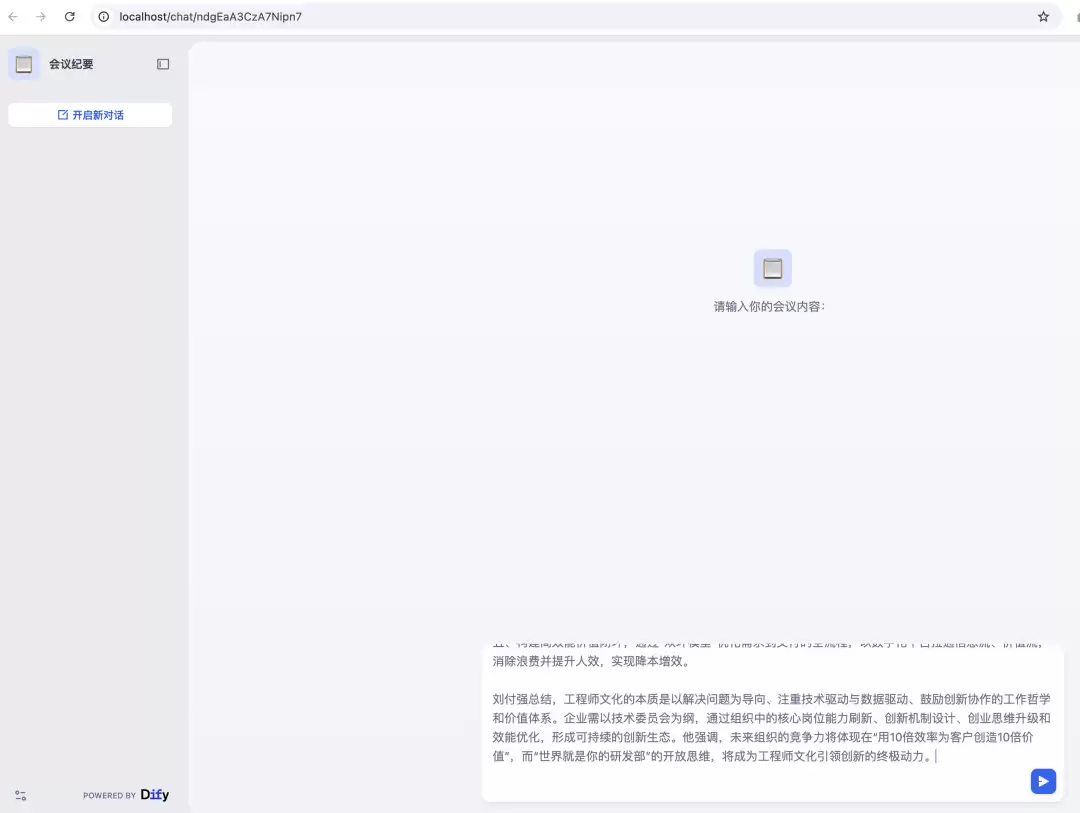This screenshot has height=813, width=1080.
Task: Reload the current browser page
Action: coord(70,17)
